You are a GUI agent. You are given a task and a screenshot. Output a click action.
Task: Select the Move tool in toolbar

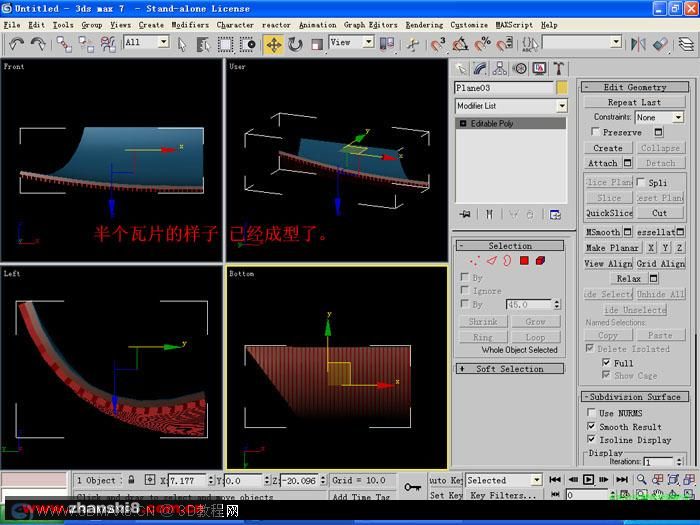(x=273, y=44)
